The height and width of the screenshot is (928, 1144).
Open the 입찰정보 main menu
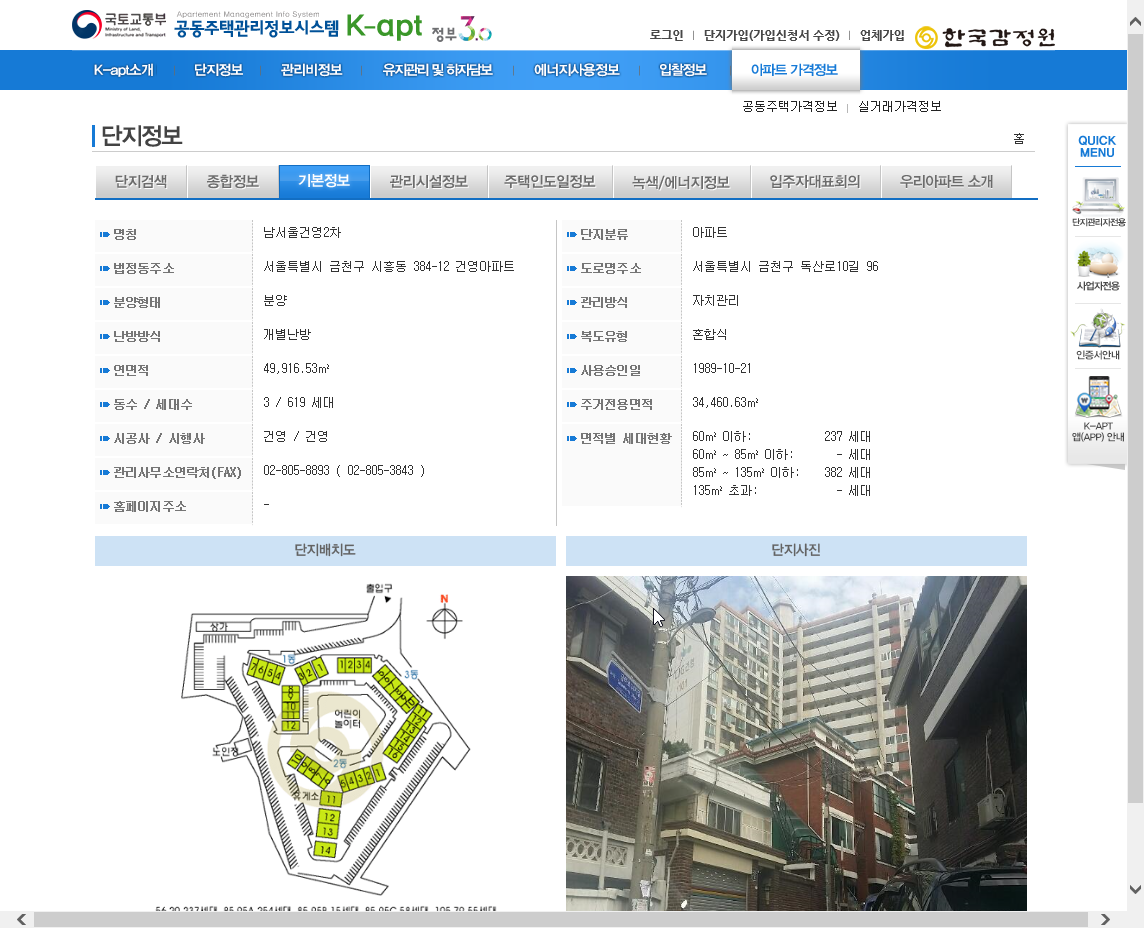[683, 70]
